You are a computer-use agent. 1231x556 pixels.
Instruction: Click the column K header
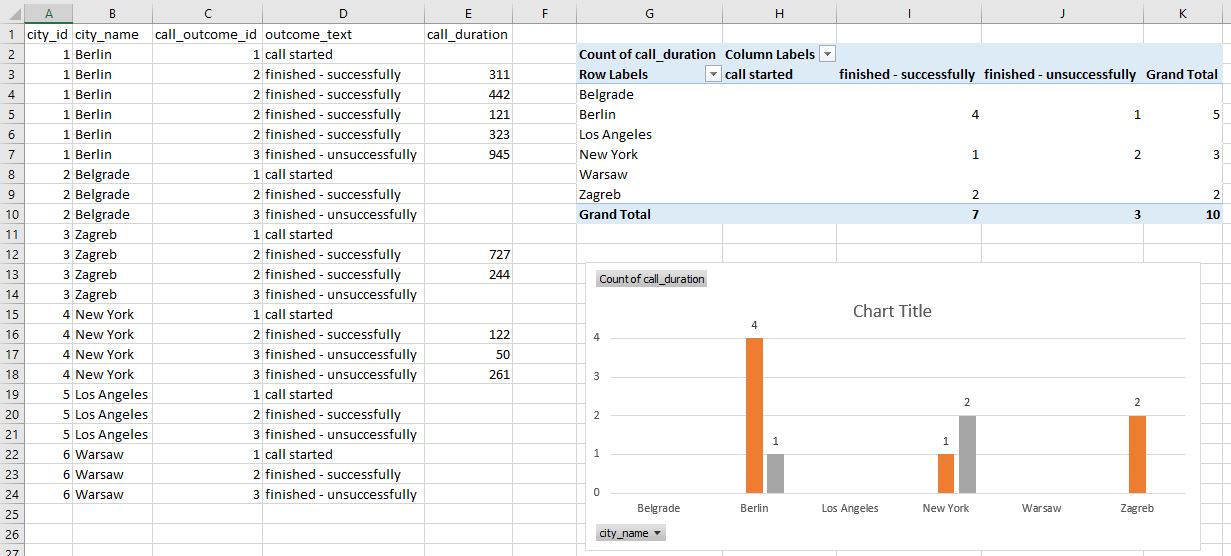pyautogui.click(x=1182, y=13)
